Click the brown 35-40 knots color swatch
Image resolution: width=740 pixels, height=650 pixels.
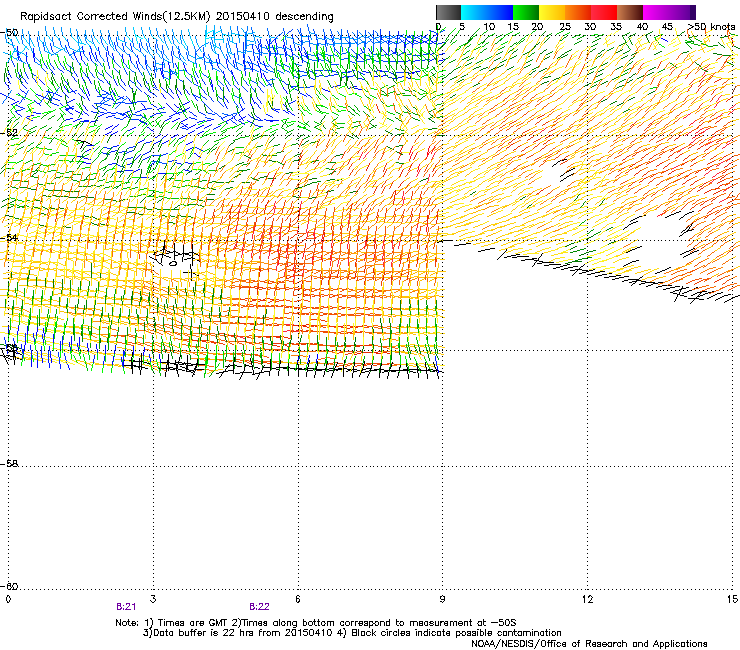click(x=630, y=12)
